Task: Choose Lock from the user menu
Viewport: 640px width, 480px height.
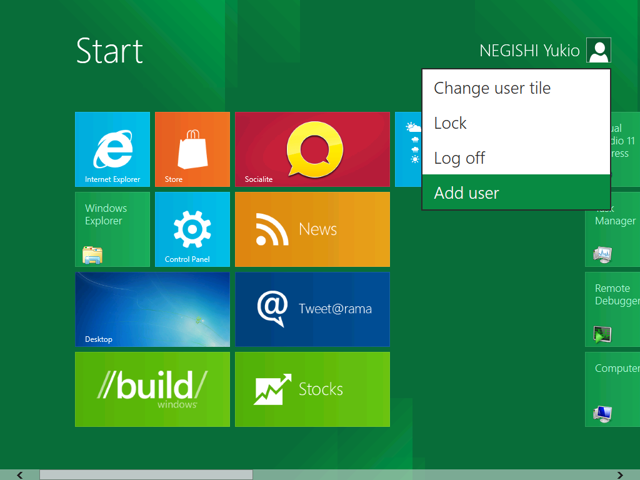Action: (x=516, y=123)
